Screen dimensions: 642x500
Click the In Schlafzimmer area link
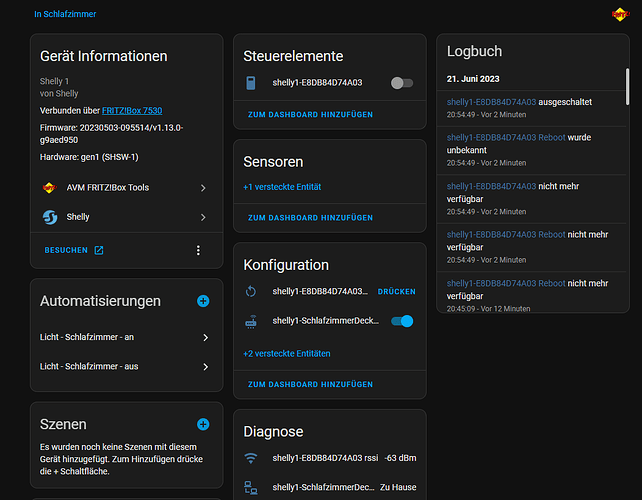65,15
